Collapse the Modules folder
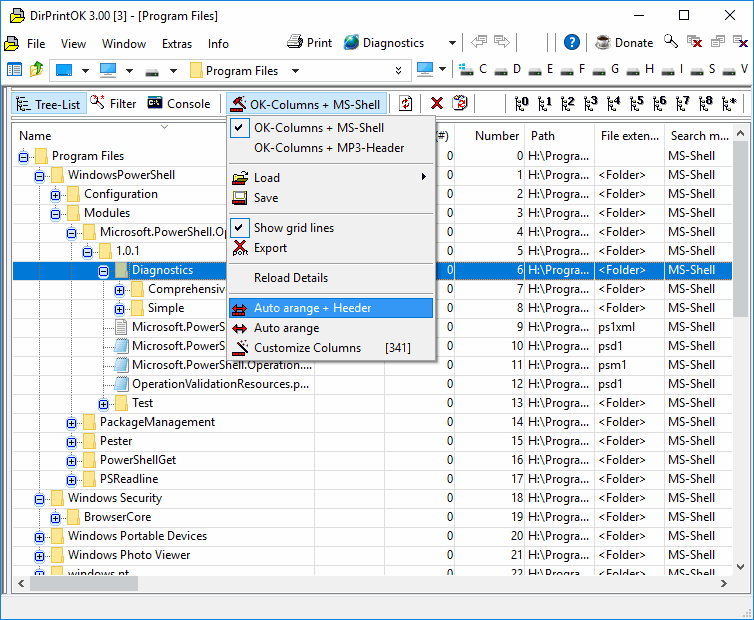754x620 pixels. 55,215
